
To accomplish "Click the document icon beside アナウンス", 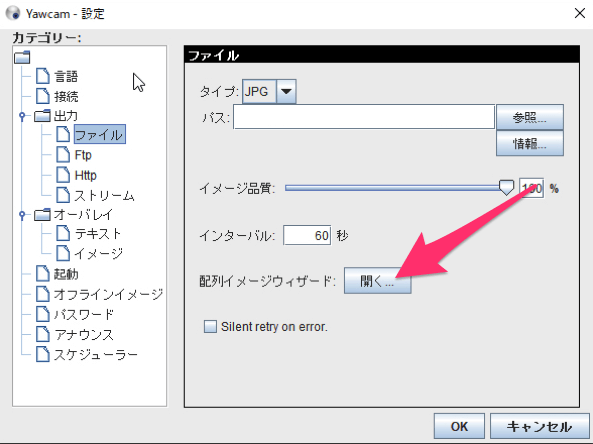I will pos(42,334).
